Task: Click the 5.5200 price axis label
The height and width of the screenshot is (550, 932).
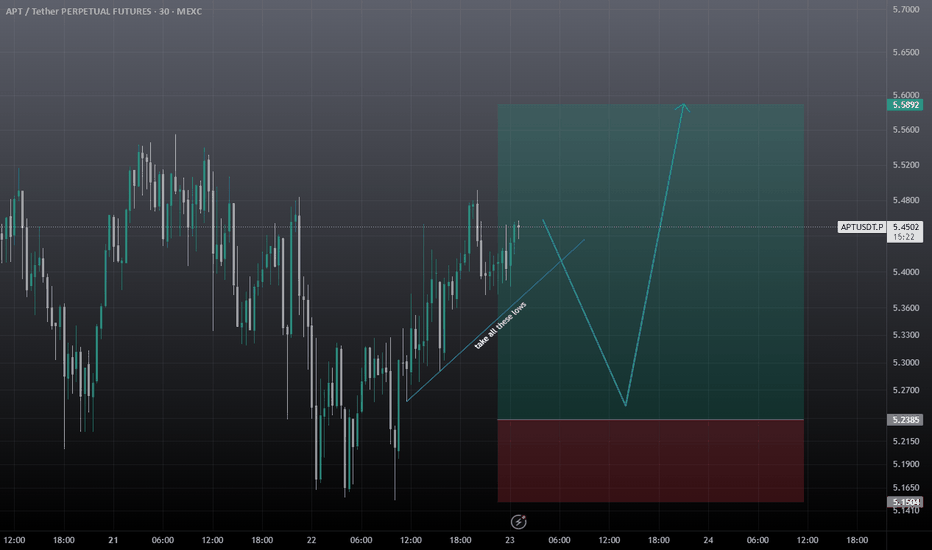Action: (x=906, y=165)
